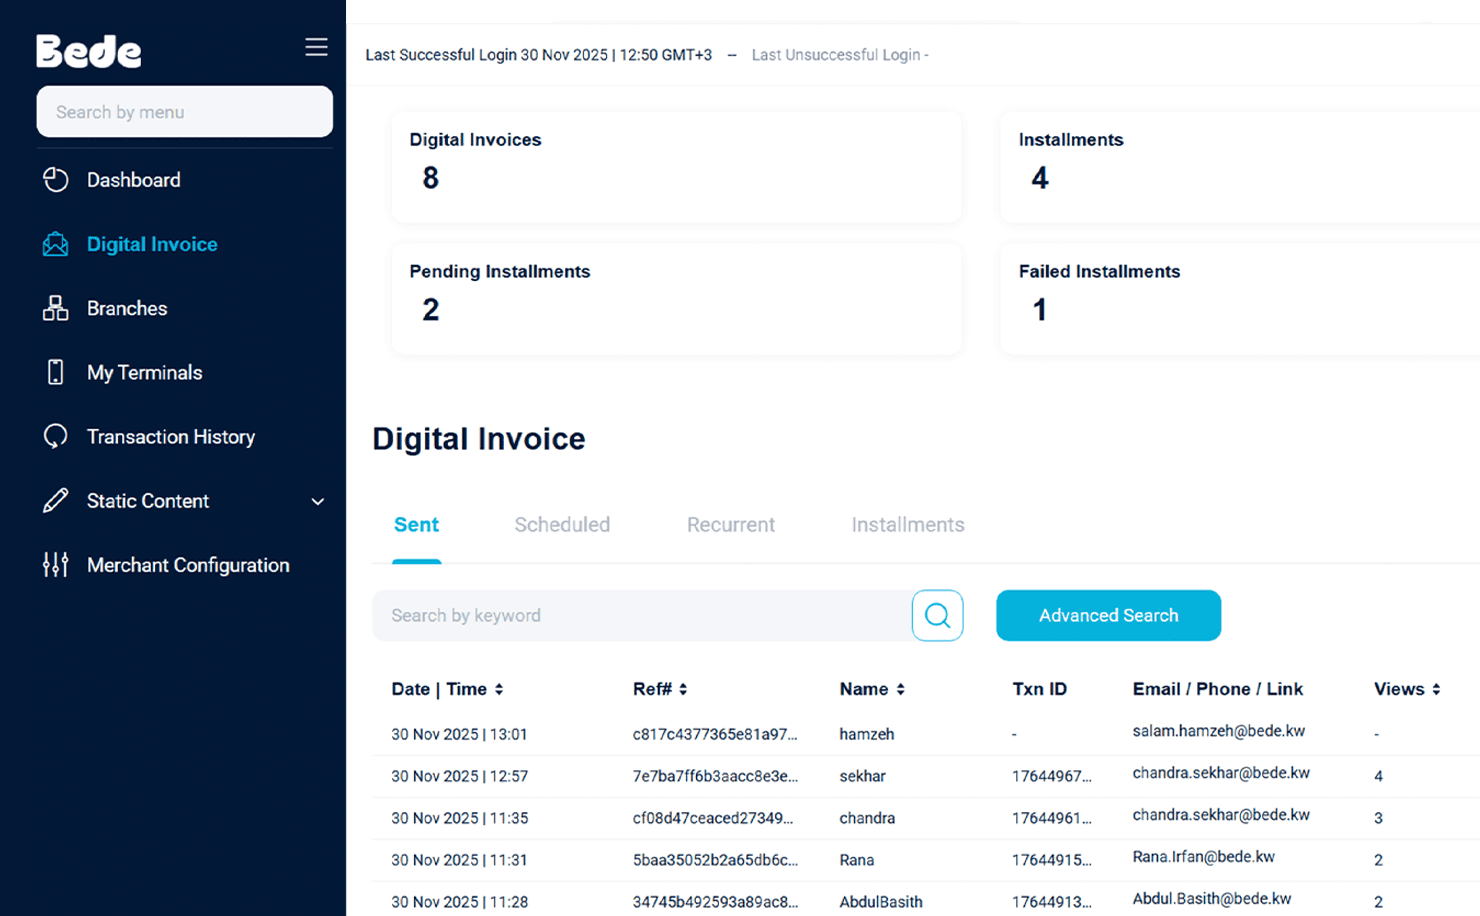Click the My Terminals phone icon
The image size is (1480, 916).
(55, 372)
